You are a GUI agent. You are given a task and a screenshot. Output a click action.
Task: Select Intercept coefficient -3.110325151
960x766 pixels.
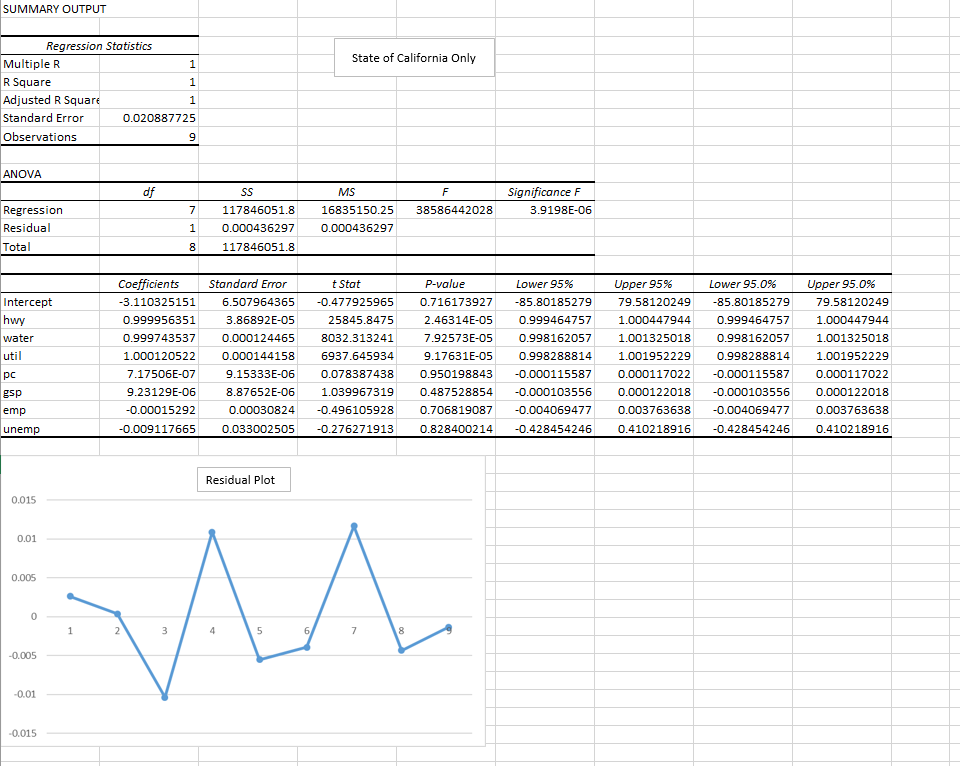pos(149,302)
